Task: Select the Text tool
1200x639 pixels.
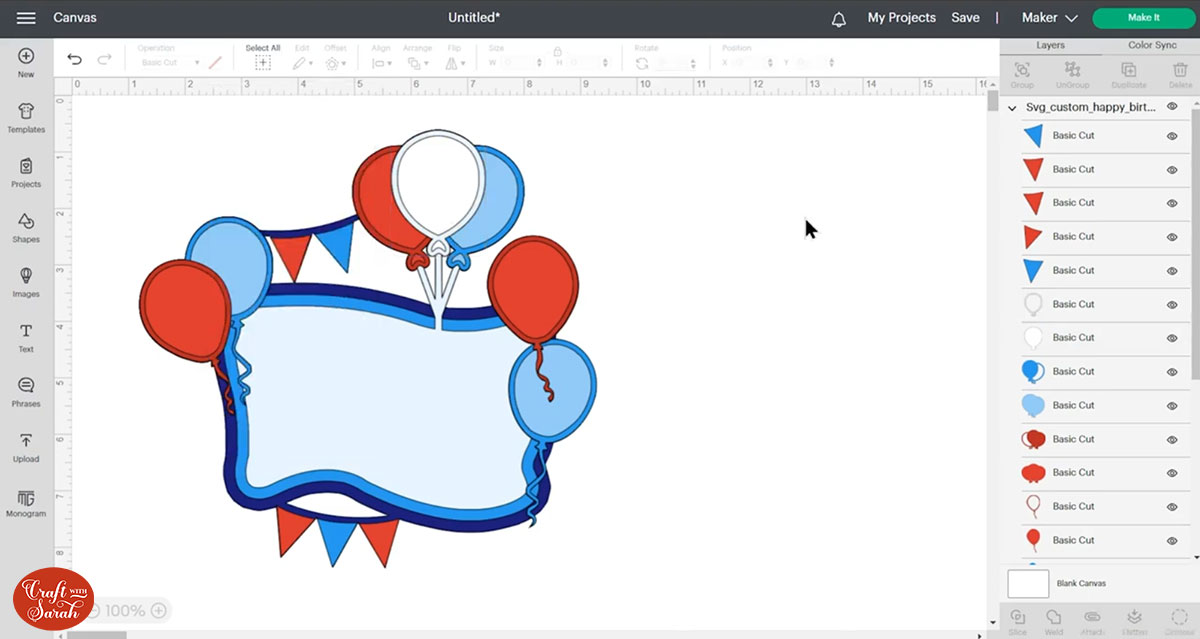Action: click(26, 337)
